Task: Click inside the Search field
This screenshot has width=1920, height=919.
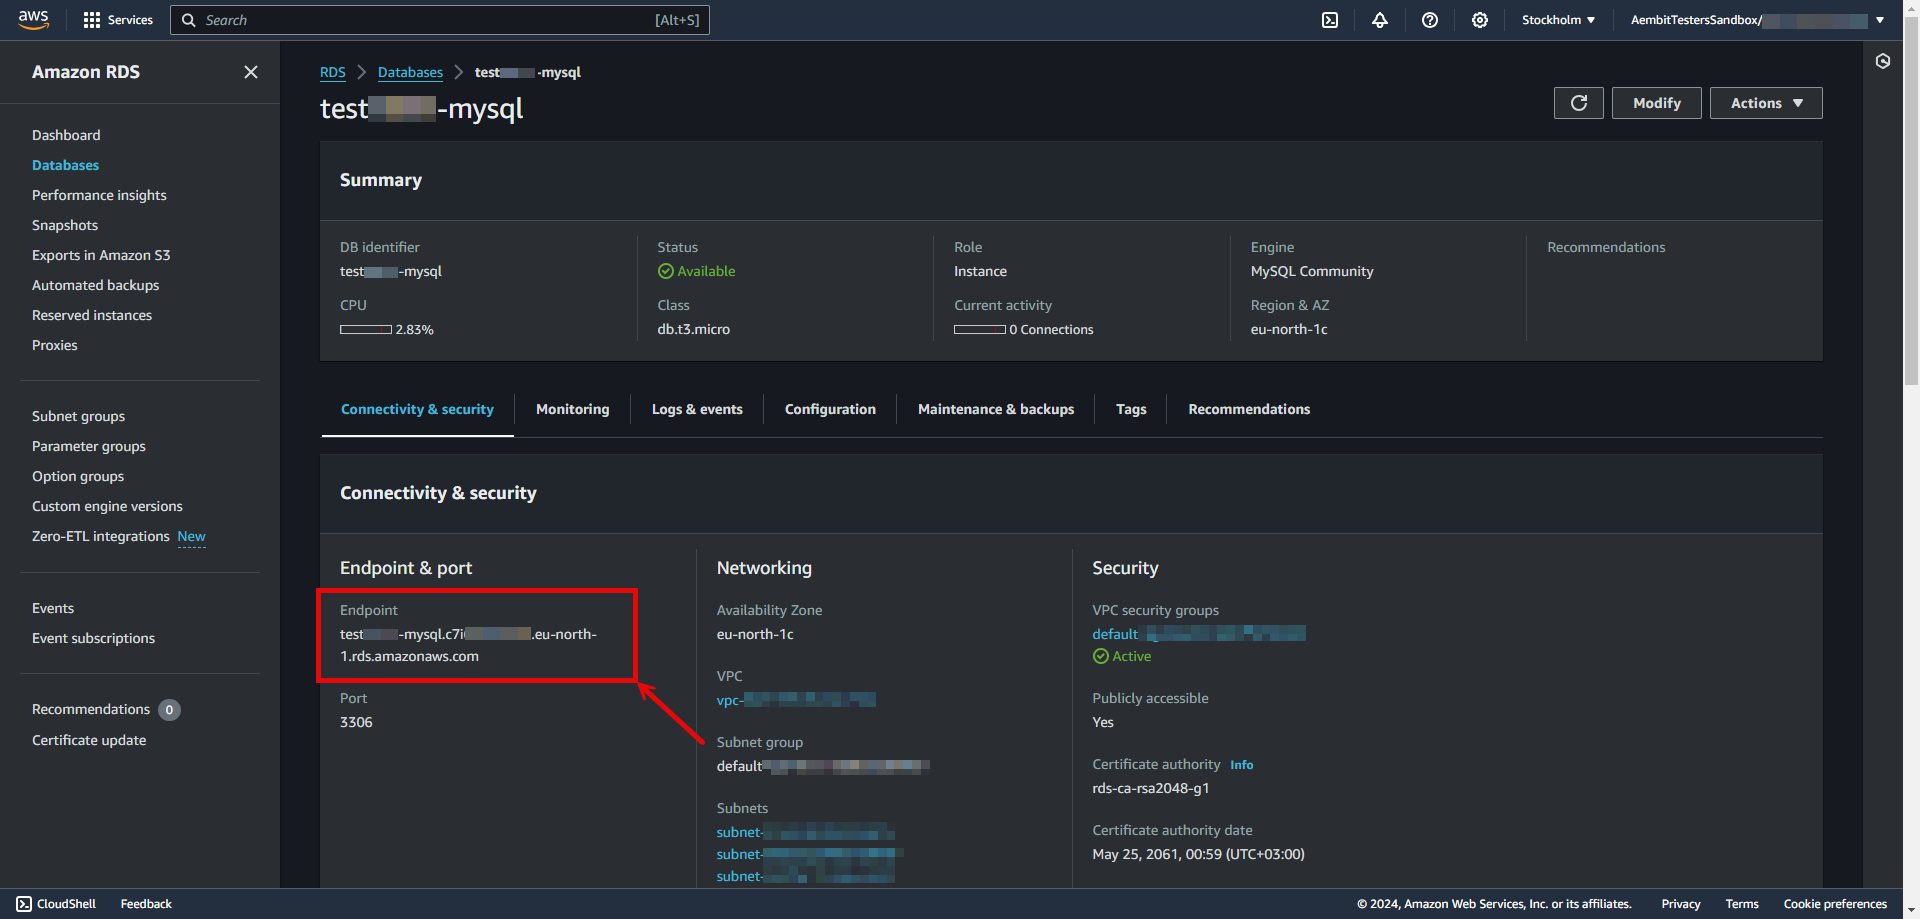Action: click(x=440, y=20)
